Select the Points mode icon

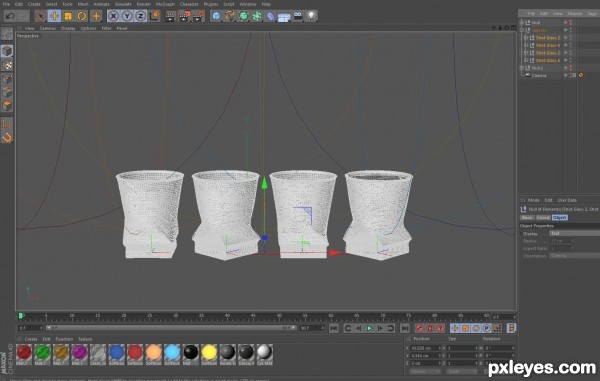click(x=7, y=79)
